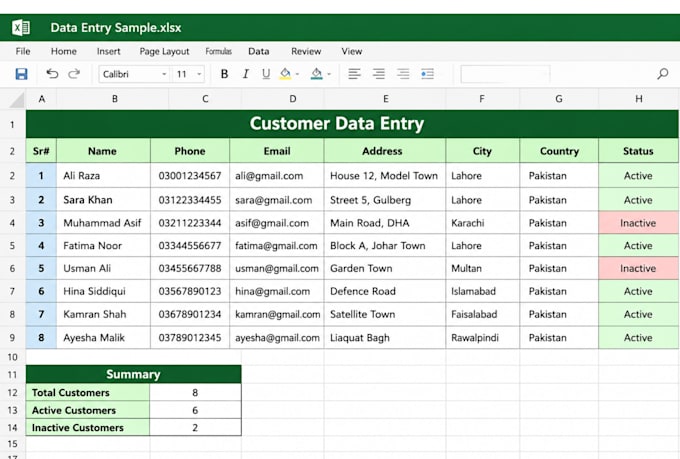Open the File menu
The image size is (680, 459).
point(23,51)
